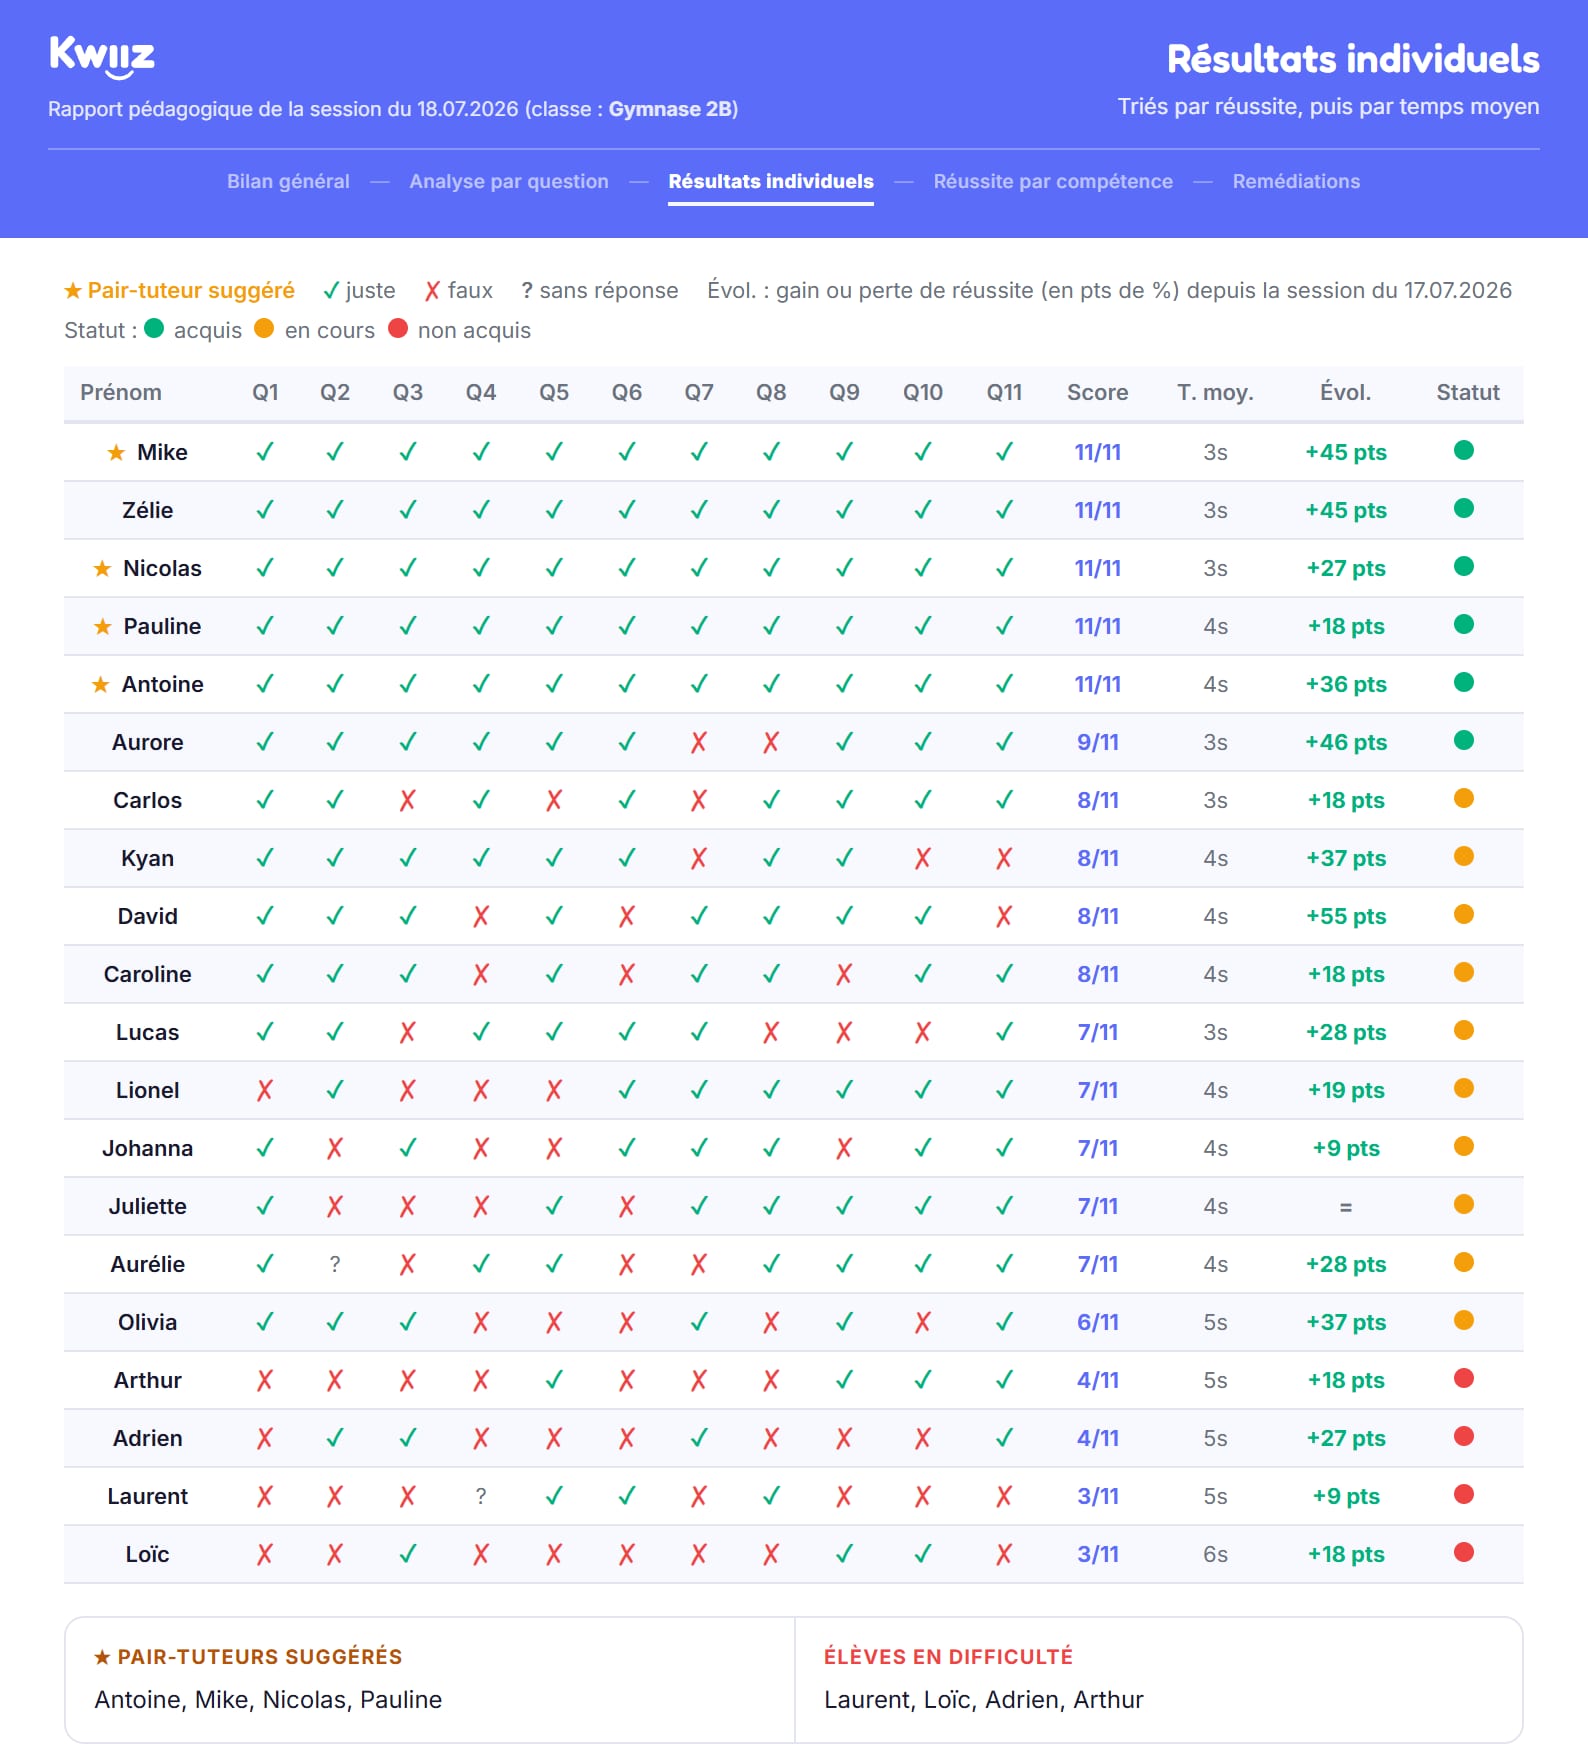Image resolution: width=1588 pixels, height=1744 pixels.
Task: Click the star icon beside Nicolas
Action: coord(102,568)
